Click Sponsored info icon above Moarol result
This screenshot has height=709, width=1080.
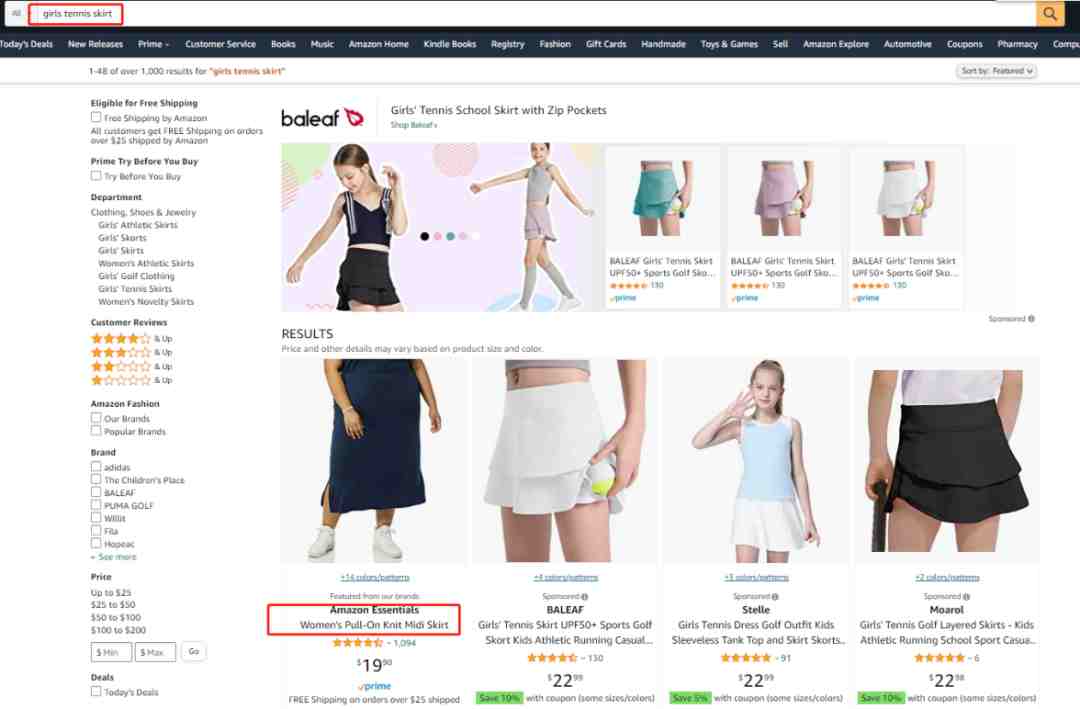[966, 597]
